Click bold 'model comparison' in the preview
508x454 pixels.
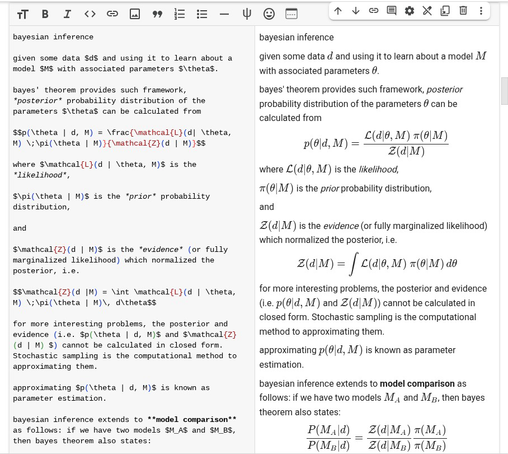(417, 384)
